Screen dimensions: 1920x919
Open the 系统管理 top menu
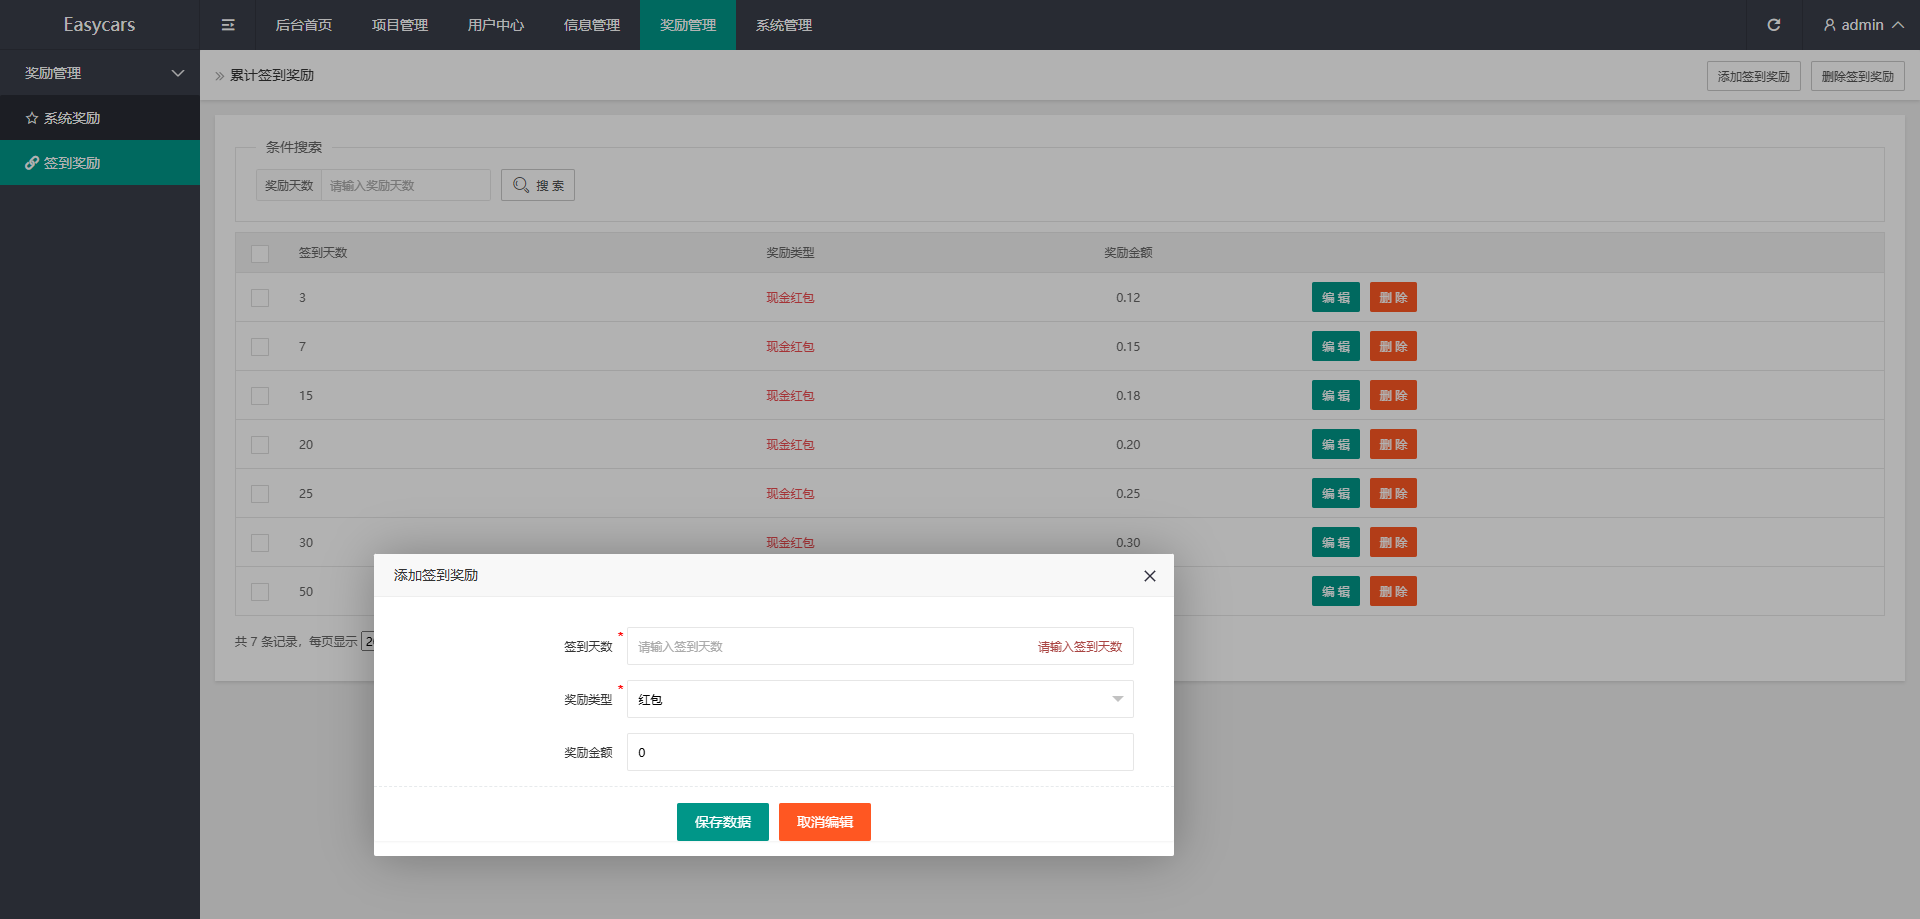783,25
